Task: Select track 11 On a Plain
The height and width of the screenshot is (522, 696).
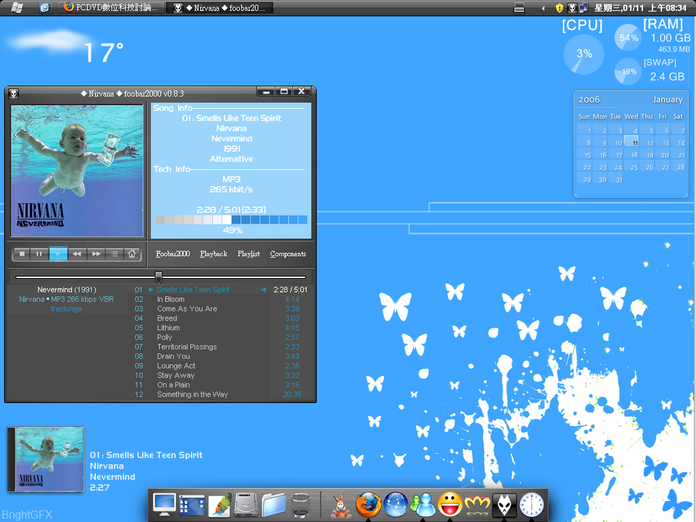Action: [221, 385]
